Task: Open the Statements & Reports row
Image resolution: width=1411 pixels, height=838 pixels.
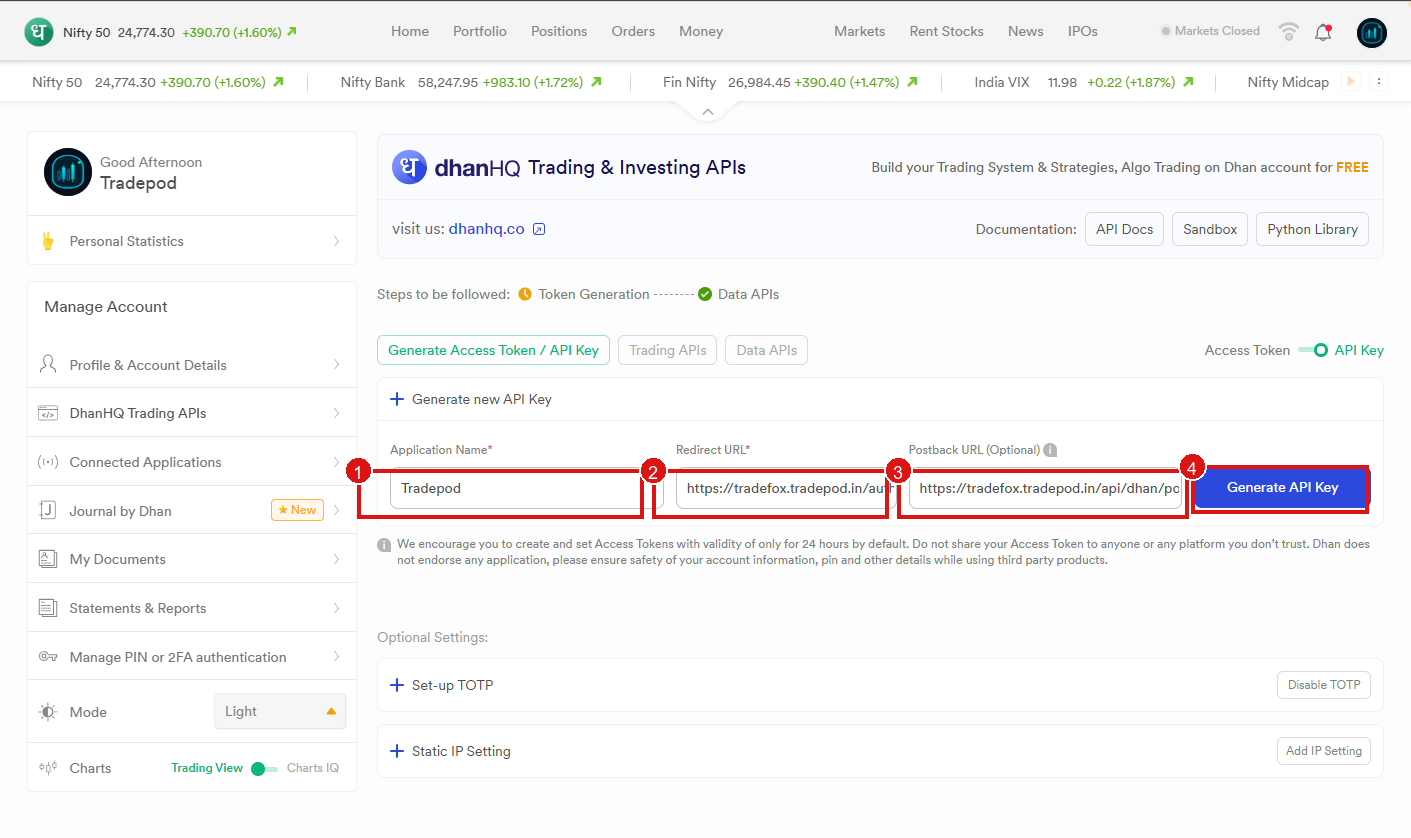Action: [x=192, y=608]
